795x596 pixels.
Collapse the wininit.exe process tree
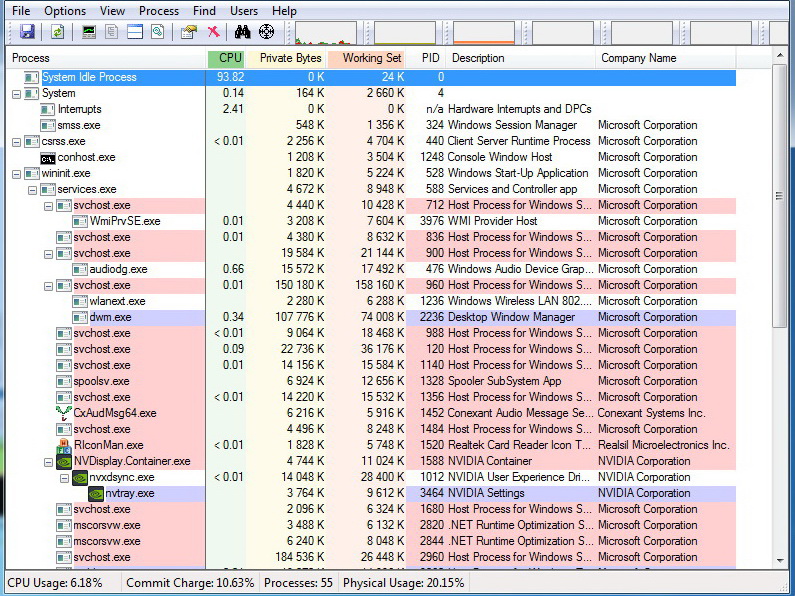17,173
